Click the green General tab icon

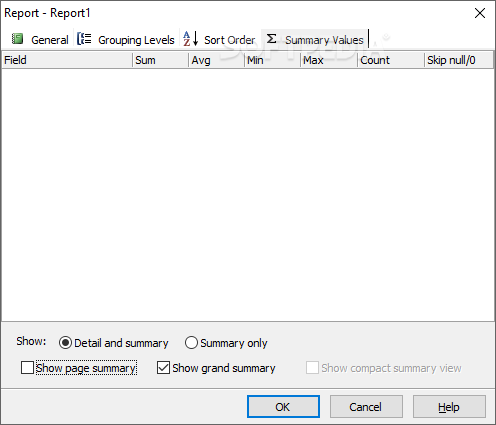pos(17,39)
